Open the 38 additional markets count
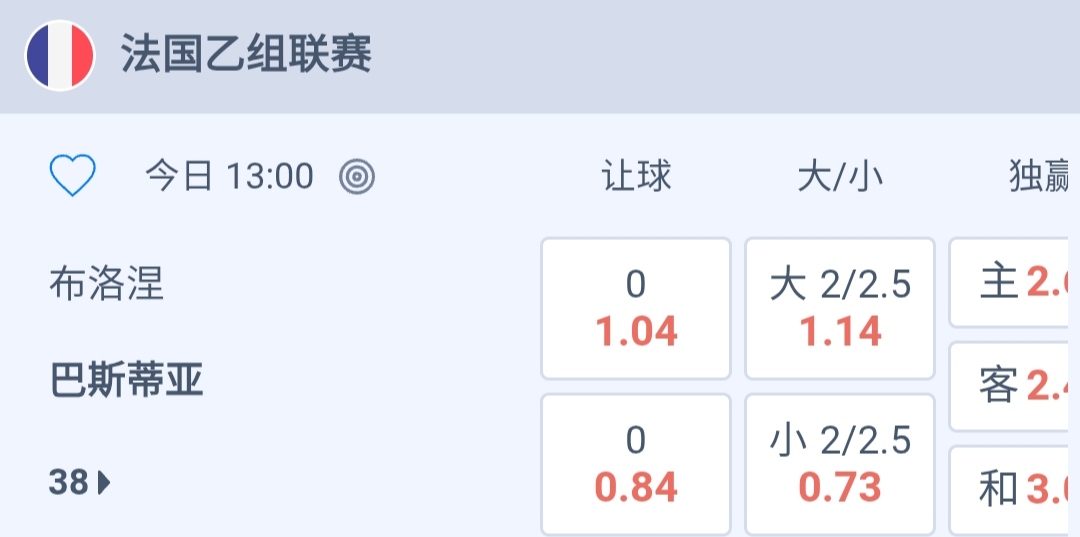Screen dimensions: 1080x537 pyautogui.click(x=69, y=483)
